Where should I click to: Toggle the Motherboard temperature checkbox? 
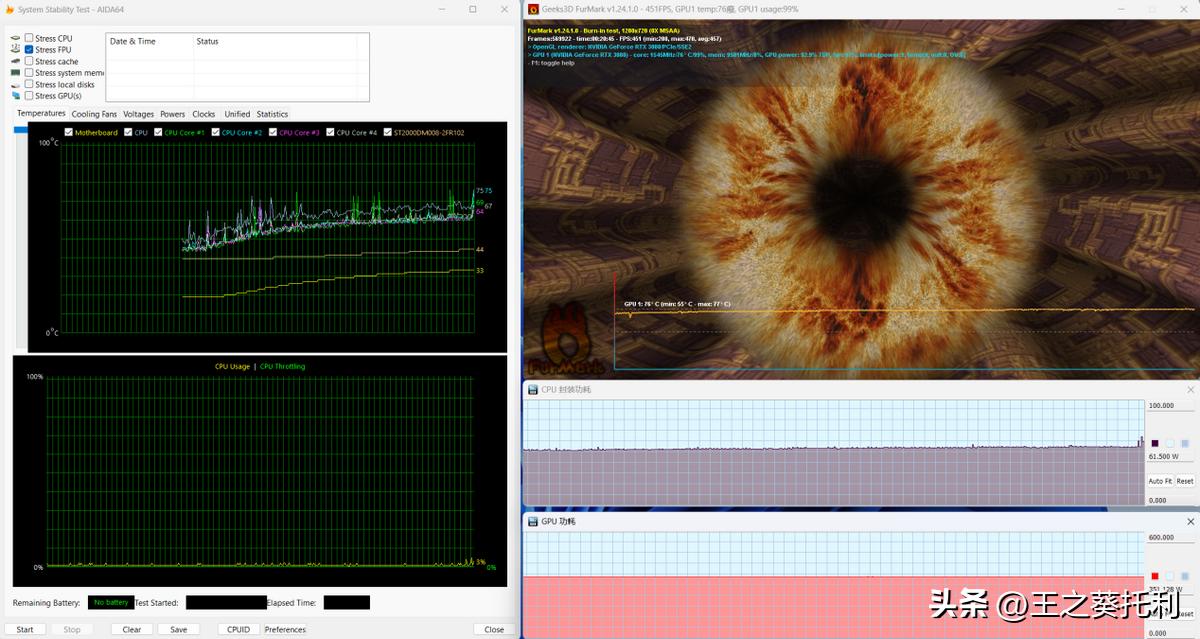(68, 132)
